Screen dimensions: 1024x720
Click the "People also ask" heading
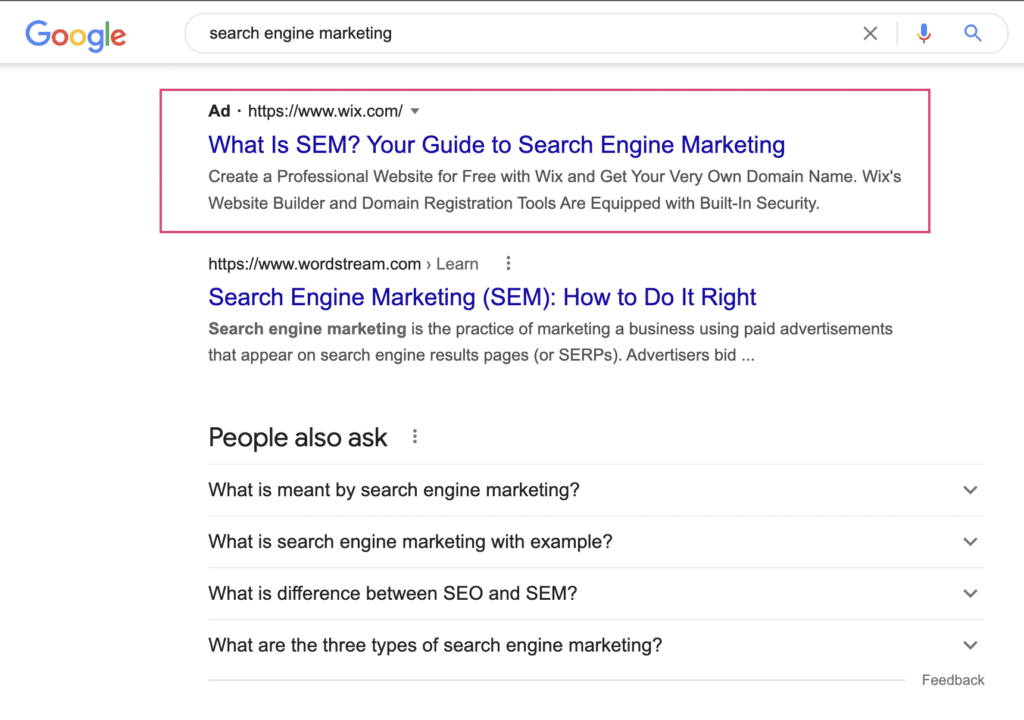click(297, 437)
